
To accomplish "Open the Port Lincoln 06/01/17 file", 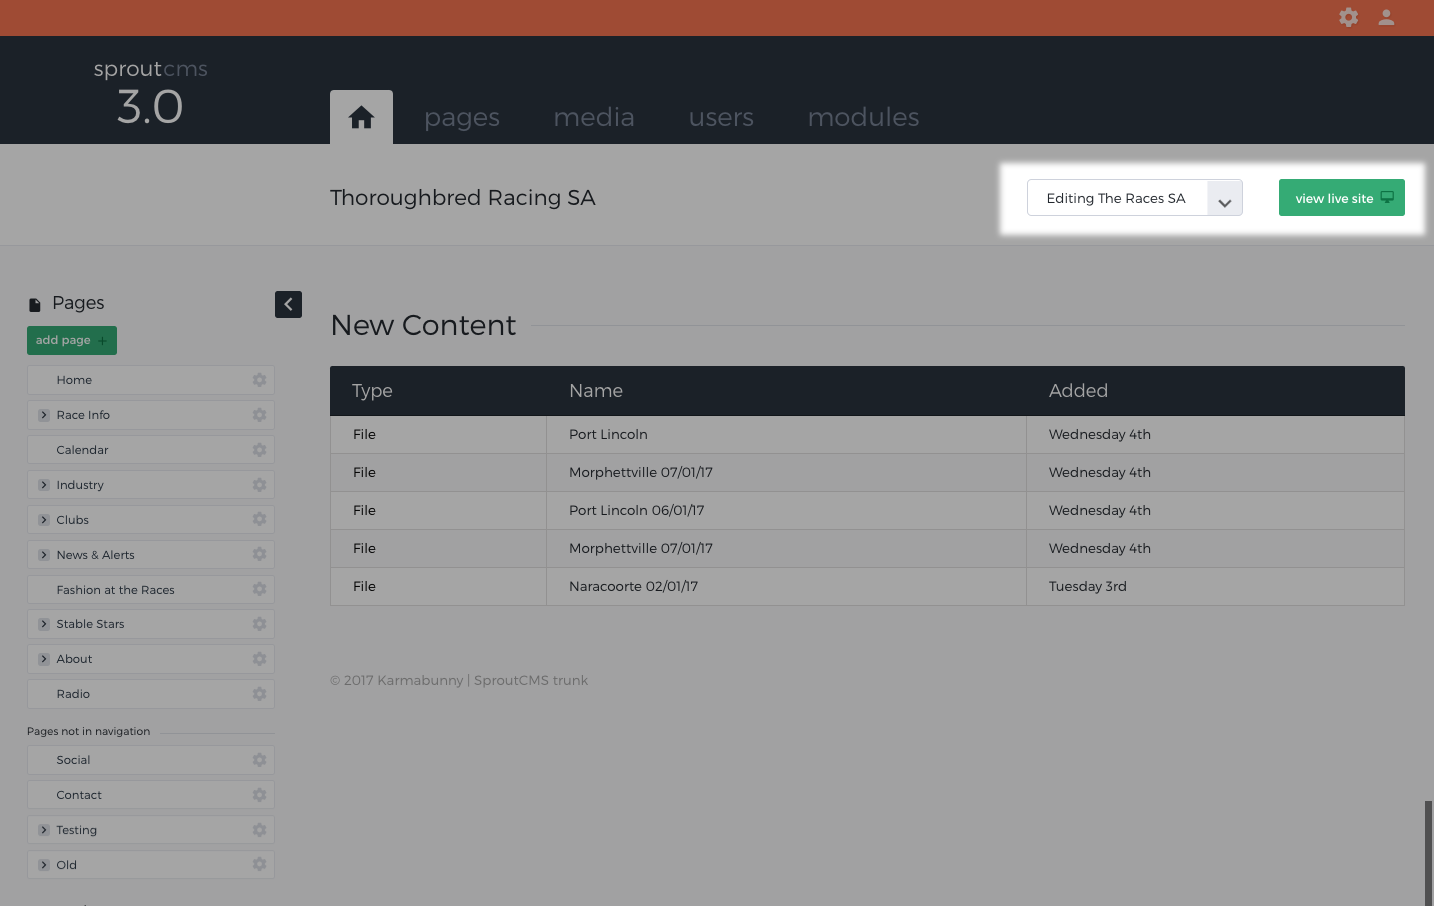I will point(636,510).
